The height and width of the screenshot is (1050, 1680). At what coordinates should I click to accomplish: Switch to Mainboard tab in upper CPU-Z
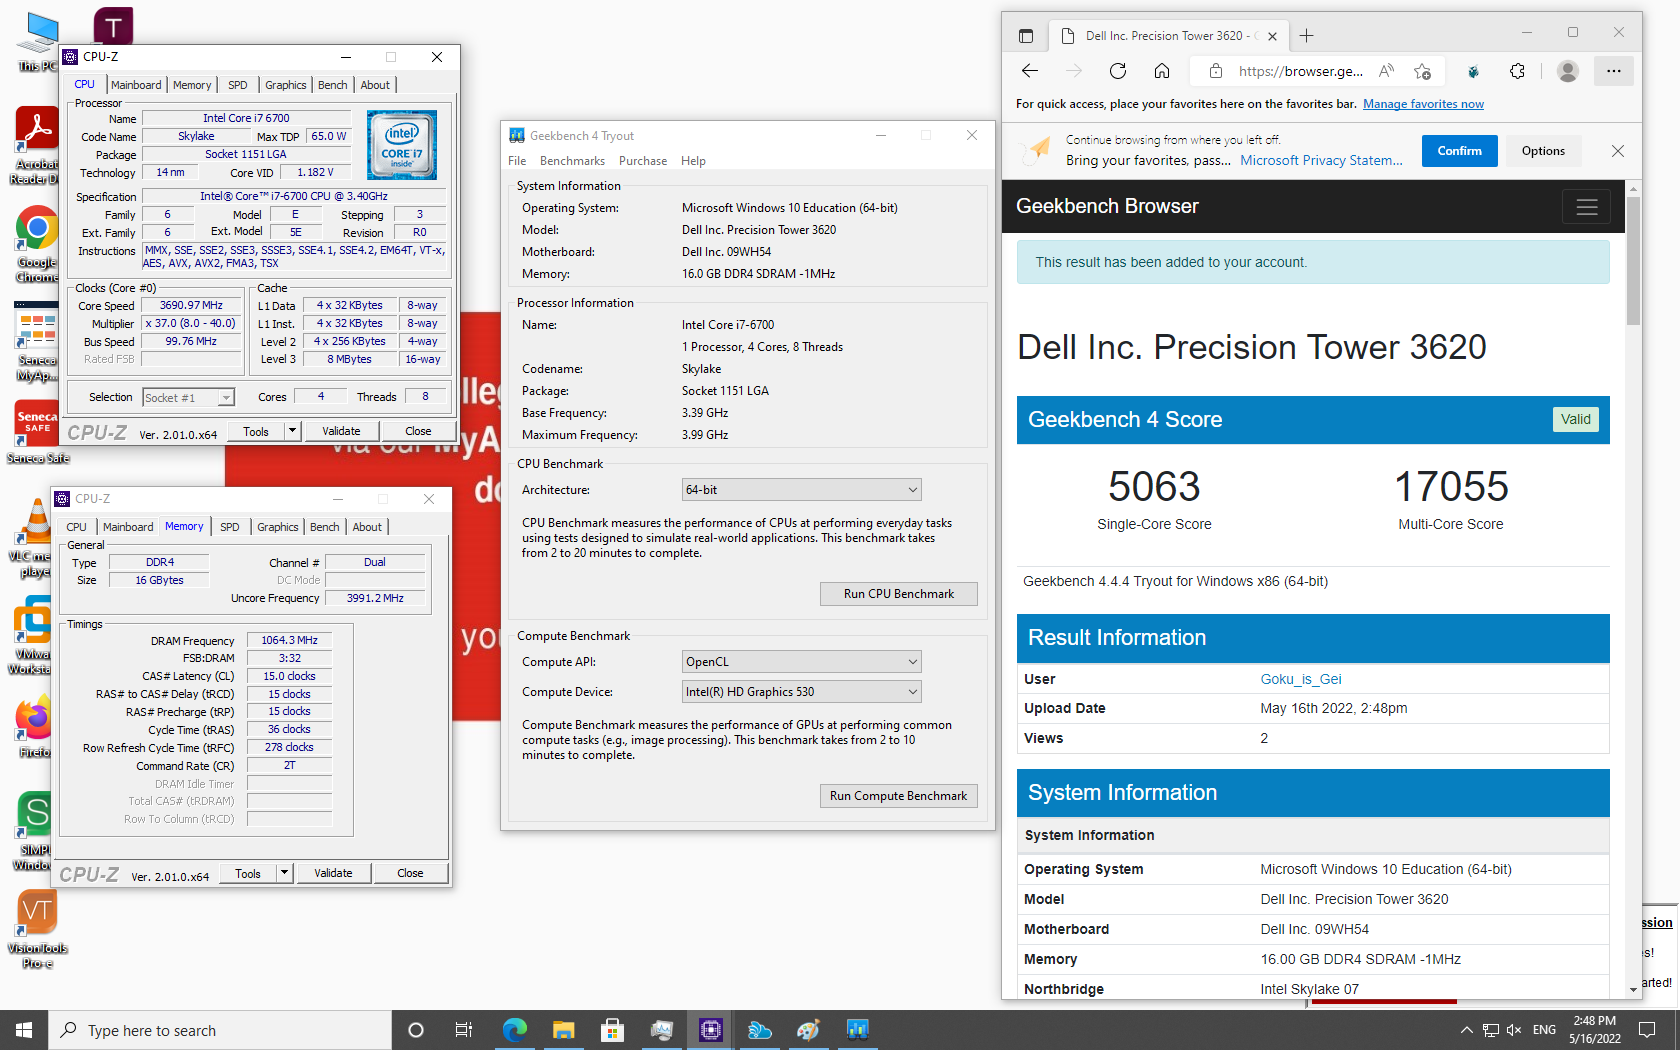click(x=136, y=85)
